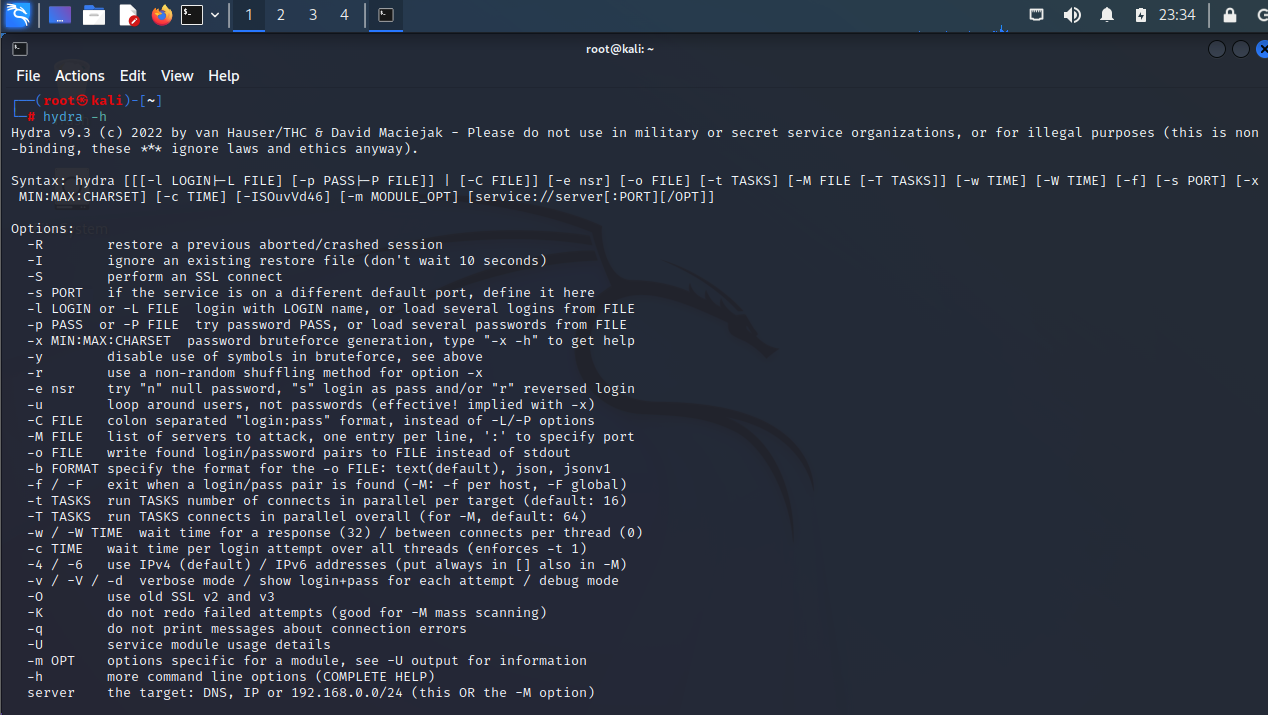Viewport: 1268px width, 715px height.
Task: Click the '-M FILE list of servers' line
Action: click(x=331, y=437)
